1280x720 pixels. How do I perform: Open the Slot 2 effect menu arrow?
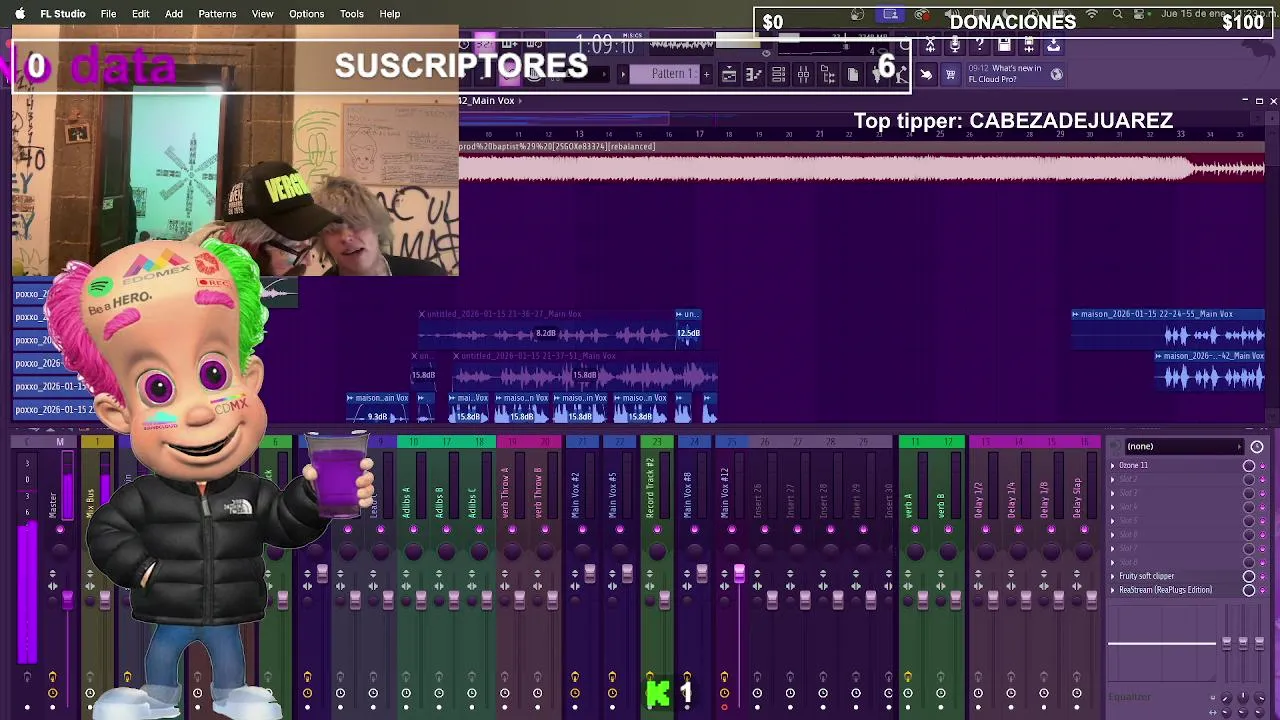tap(1113, 480)
